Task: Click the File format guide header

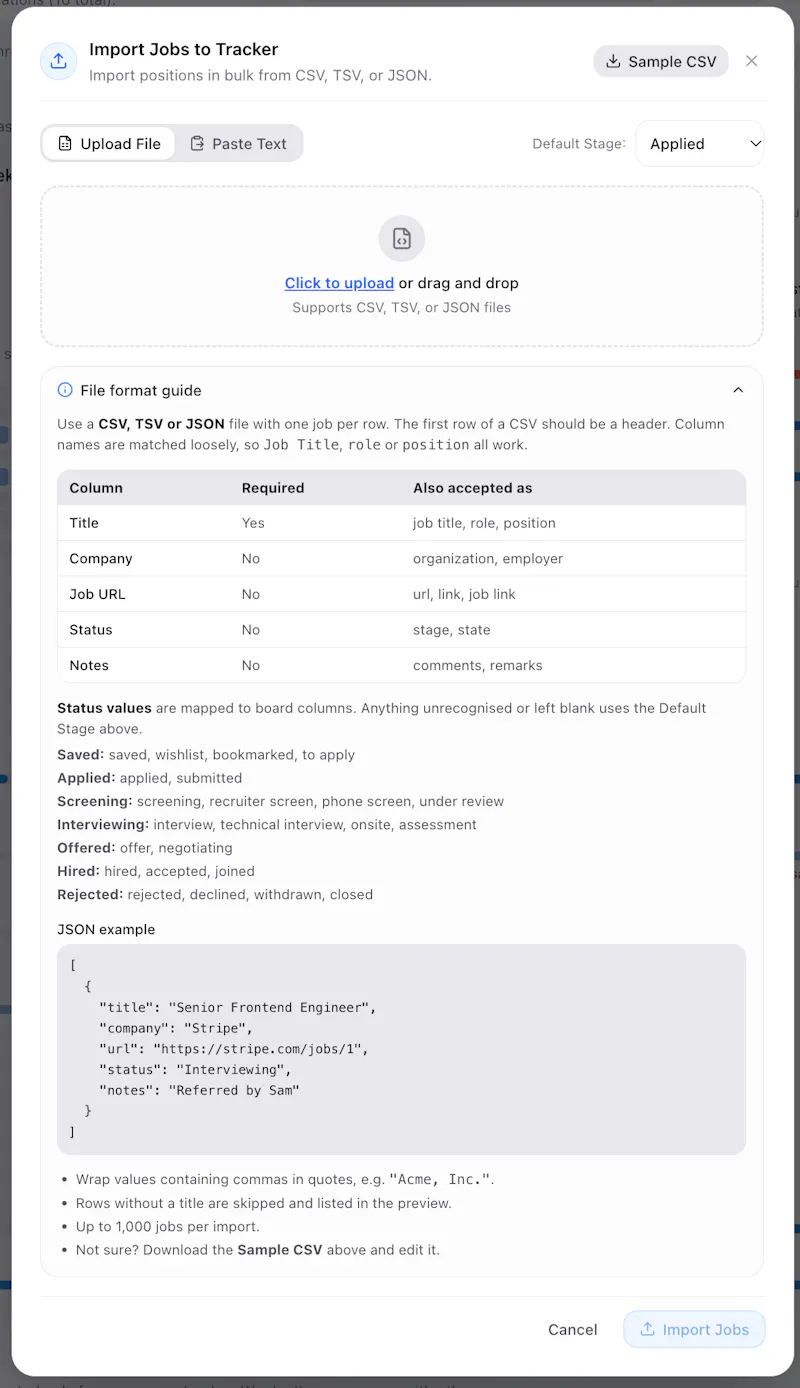Action: [x=402, y=390]
